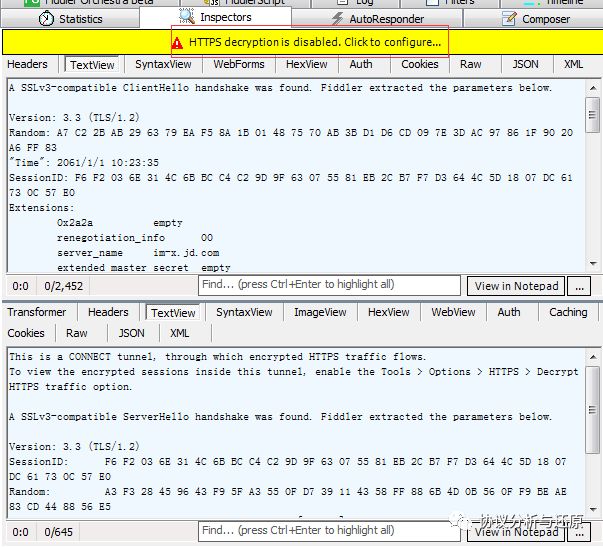Viewport: 603px width, 548px height.
Task: Open the response JSON tab
Action: pos(131,333)
